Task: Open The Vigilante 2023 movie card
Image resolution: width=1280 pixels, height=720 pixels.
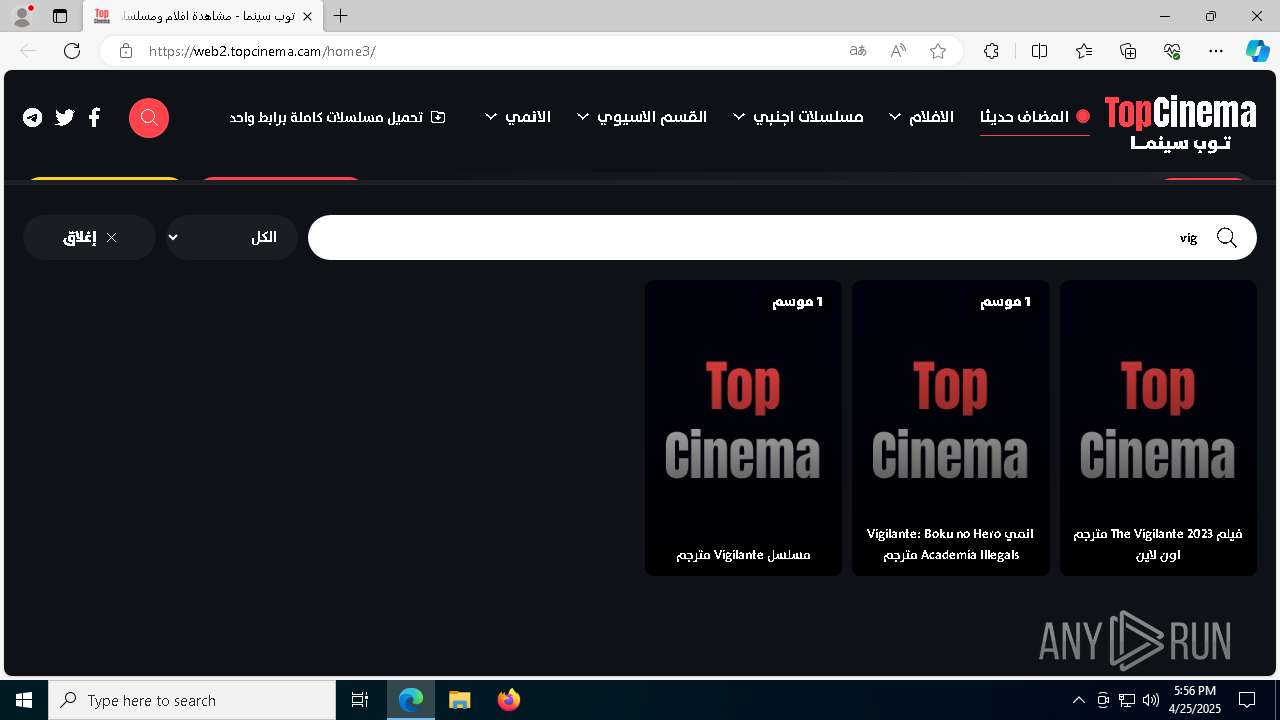Action: coord(1158,428)
